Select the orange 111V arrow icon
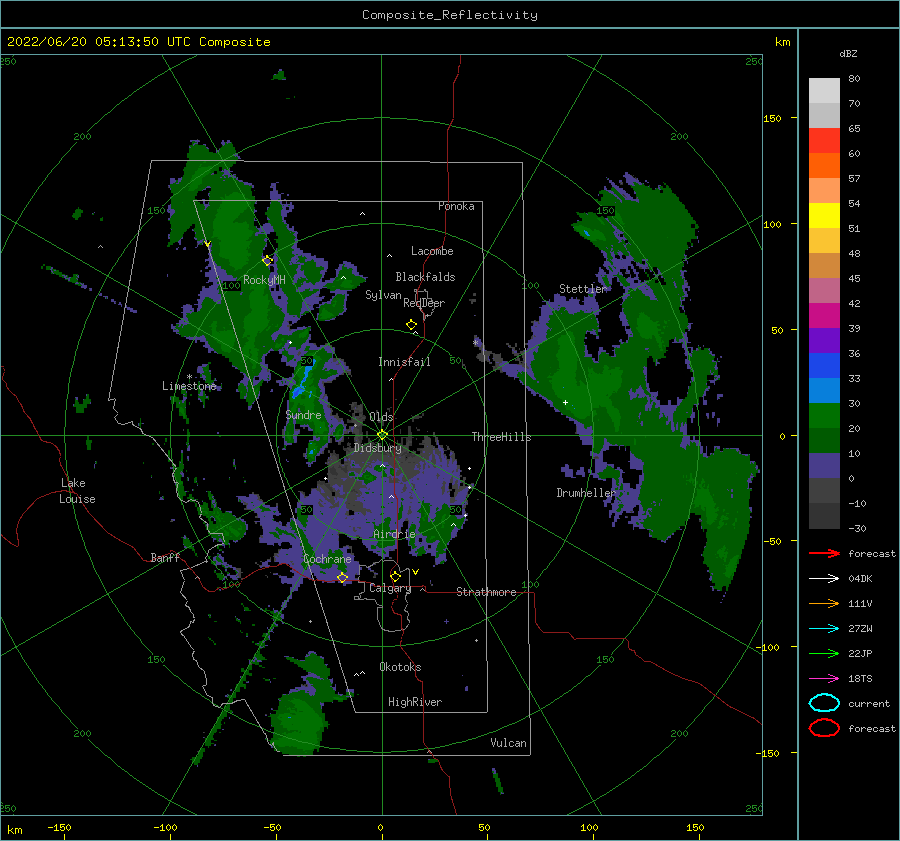 coord(824,603)
